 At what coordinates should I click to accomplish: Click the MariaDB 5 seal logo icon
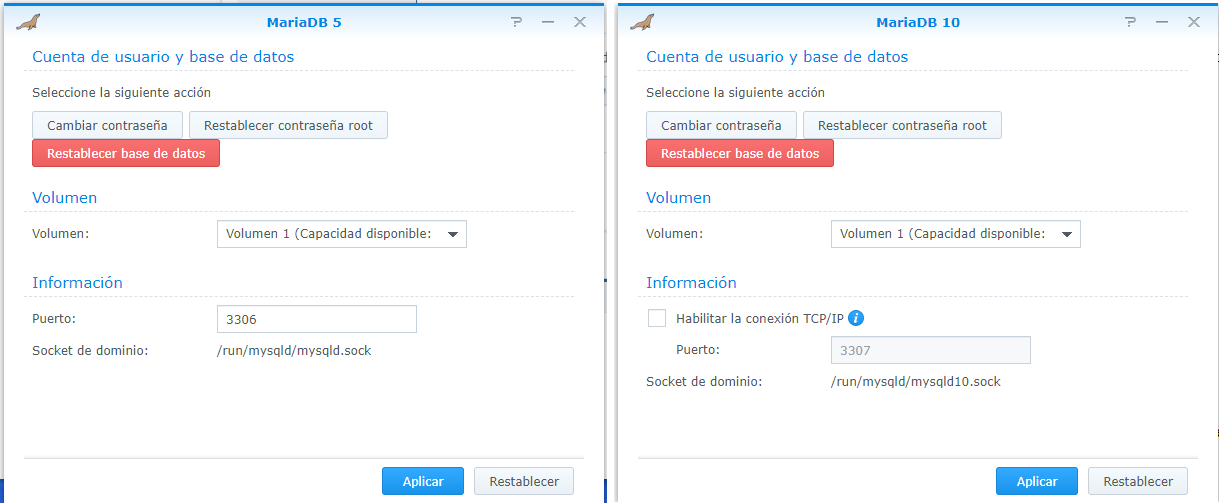click(x=29, y=22)
